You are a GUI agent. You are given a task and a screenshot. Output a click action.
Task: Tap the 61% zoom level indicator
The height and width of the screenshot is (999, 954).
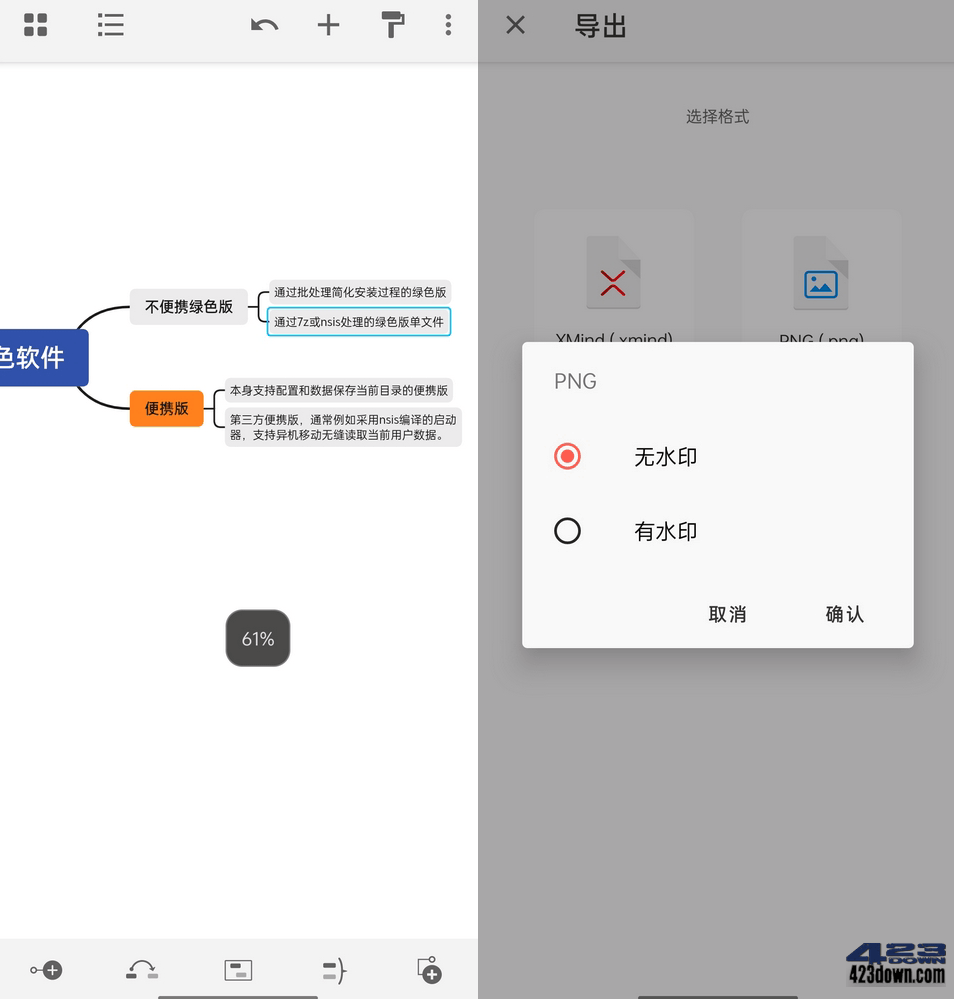point(257,638)
